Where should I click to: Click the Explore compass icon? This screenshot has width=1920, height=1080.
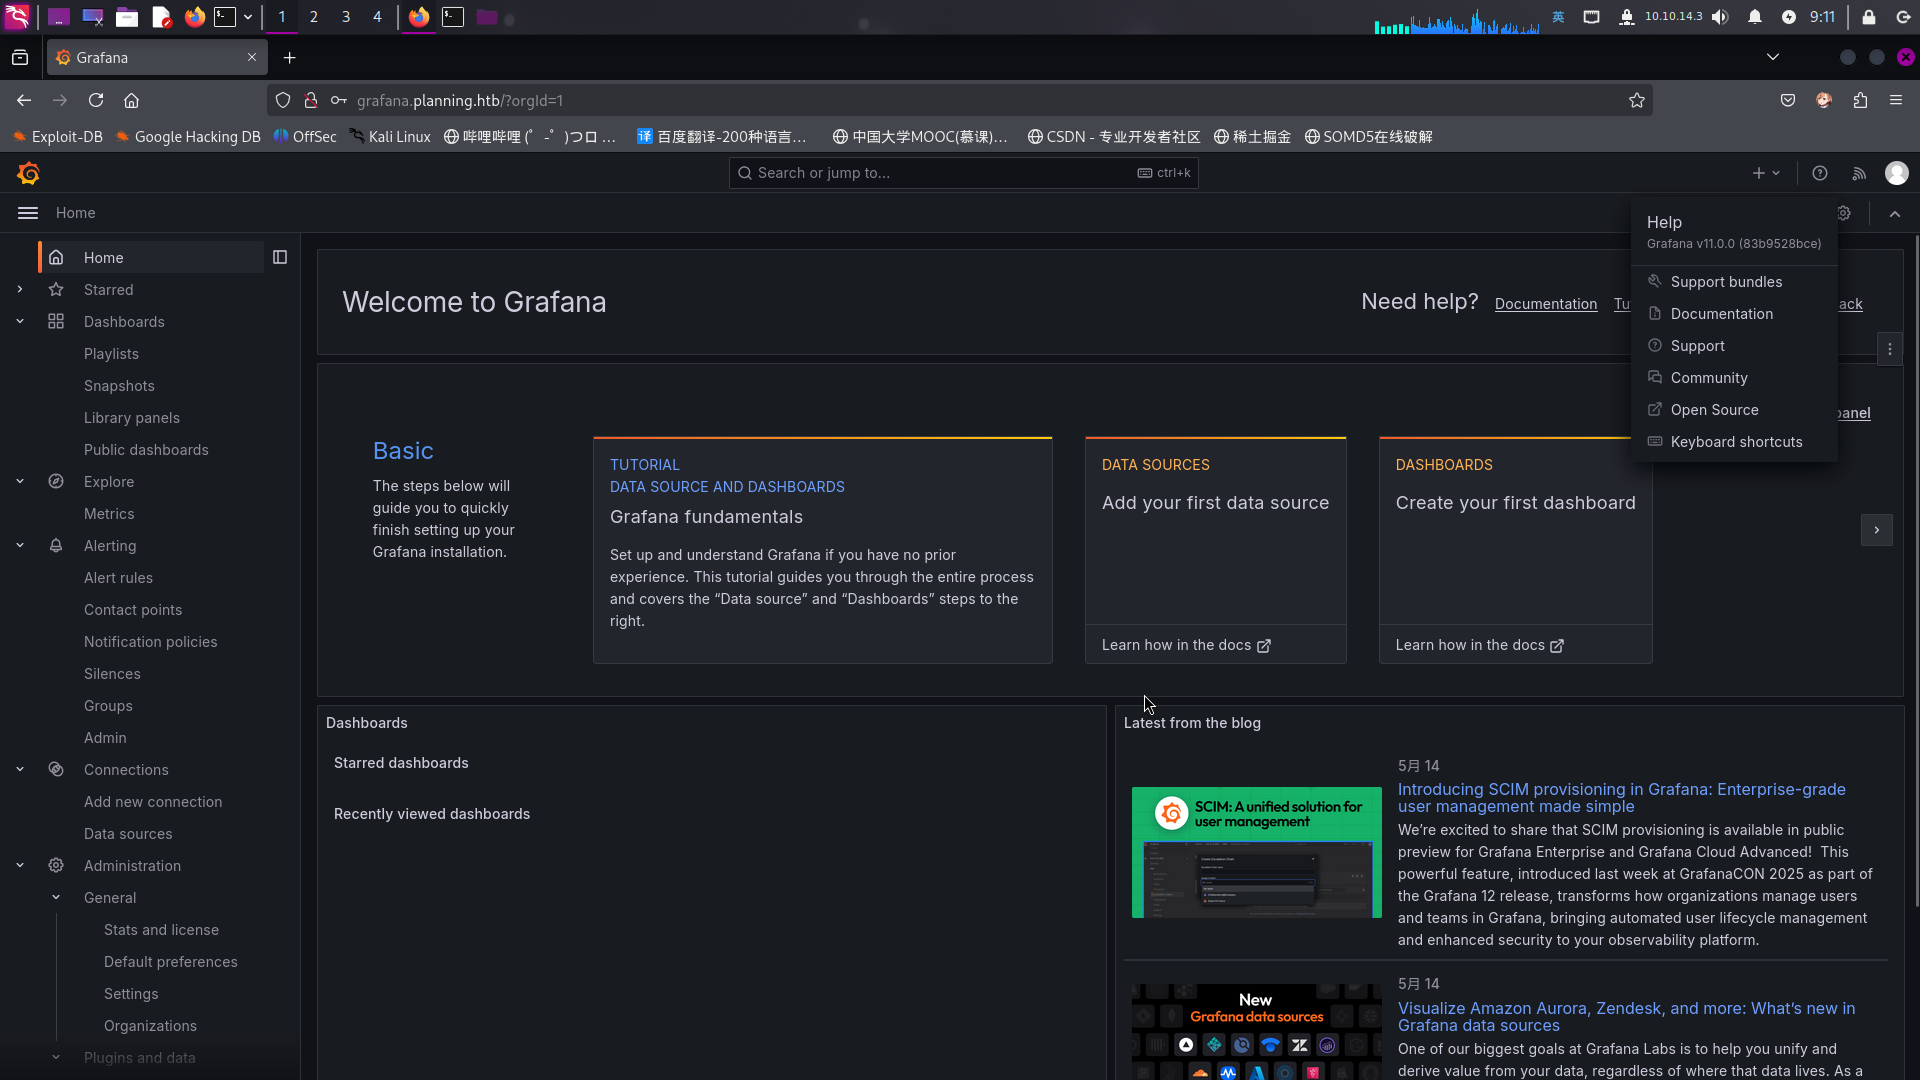[x=56, y=482]
